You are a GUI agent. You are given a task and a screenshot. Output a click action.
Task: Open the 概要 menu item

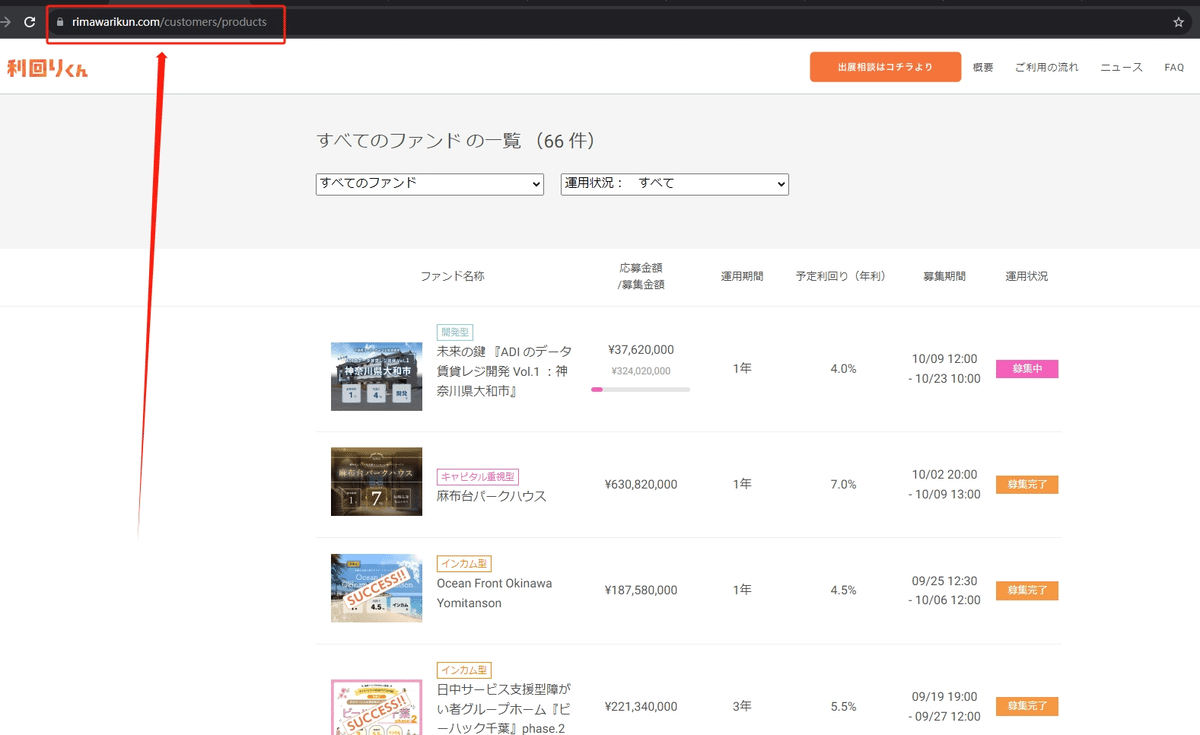[x=983, y=67]
